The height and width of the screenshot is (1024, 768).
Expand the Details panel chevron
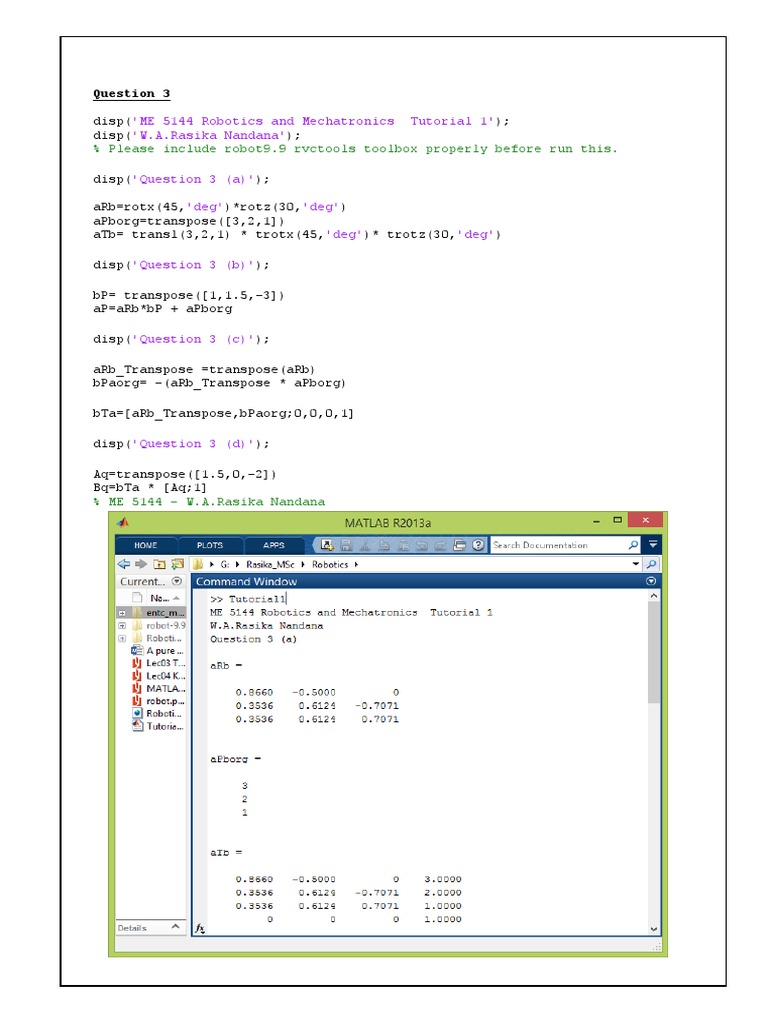click(x=176, y=927)
